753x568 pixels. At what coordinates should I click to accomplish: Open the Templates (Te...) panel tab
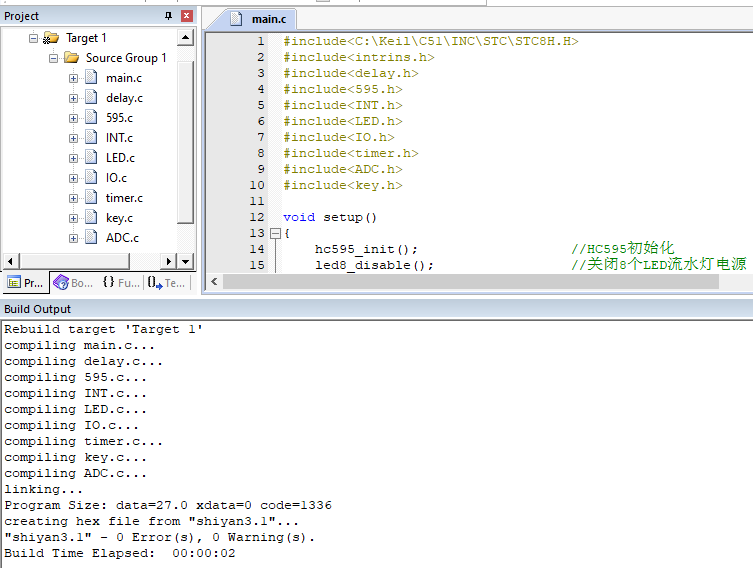pyautogui.click(x=166, y=283)
